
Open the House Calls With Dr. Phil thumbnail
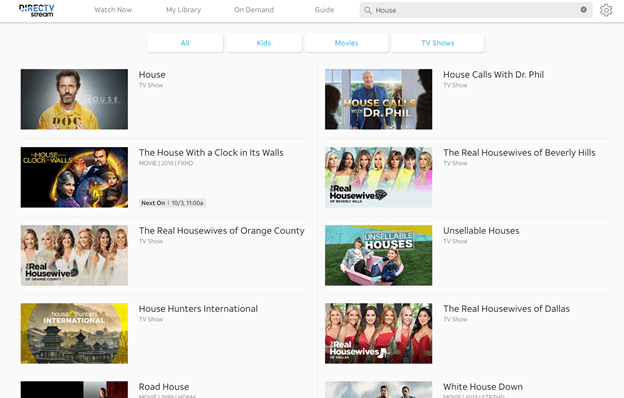pyautogui.click(x=378, y=99)
